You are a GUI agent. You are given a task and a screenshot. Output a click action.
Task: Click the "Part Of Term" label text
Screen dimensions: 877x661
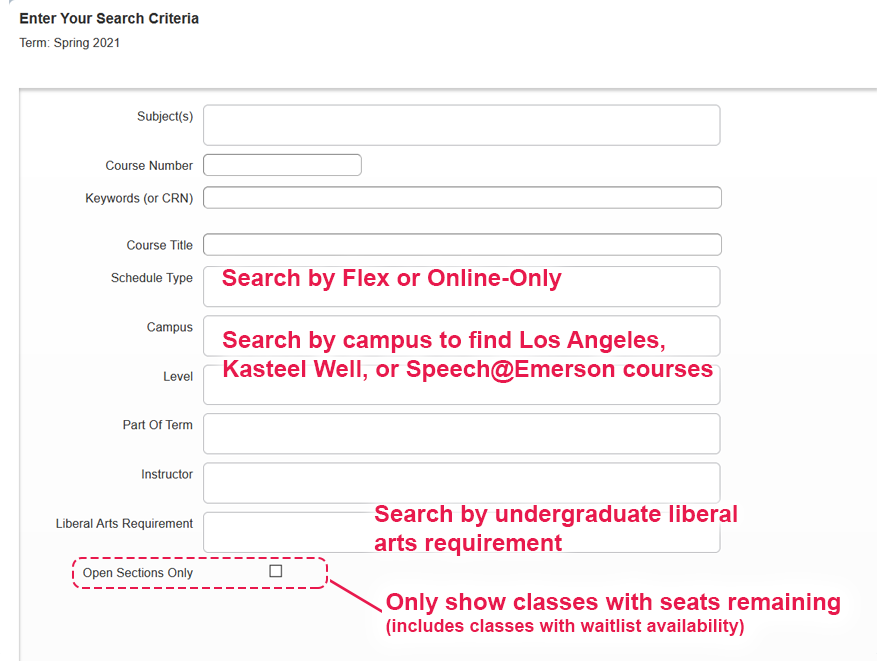coord(157,426)
